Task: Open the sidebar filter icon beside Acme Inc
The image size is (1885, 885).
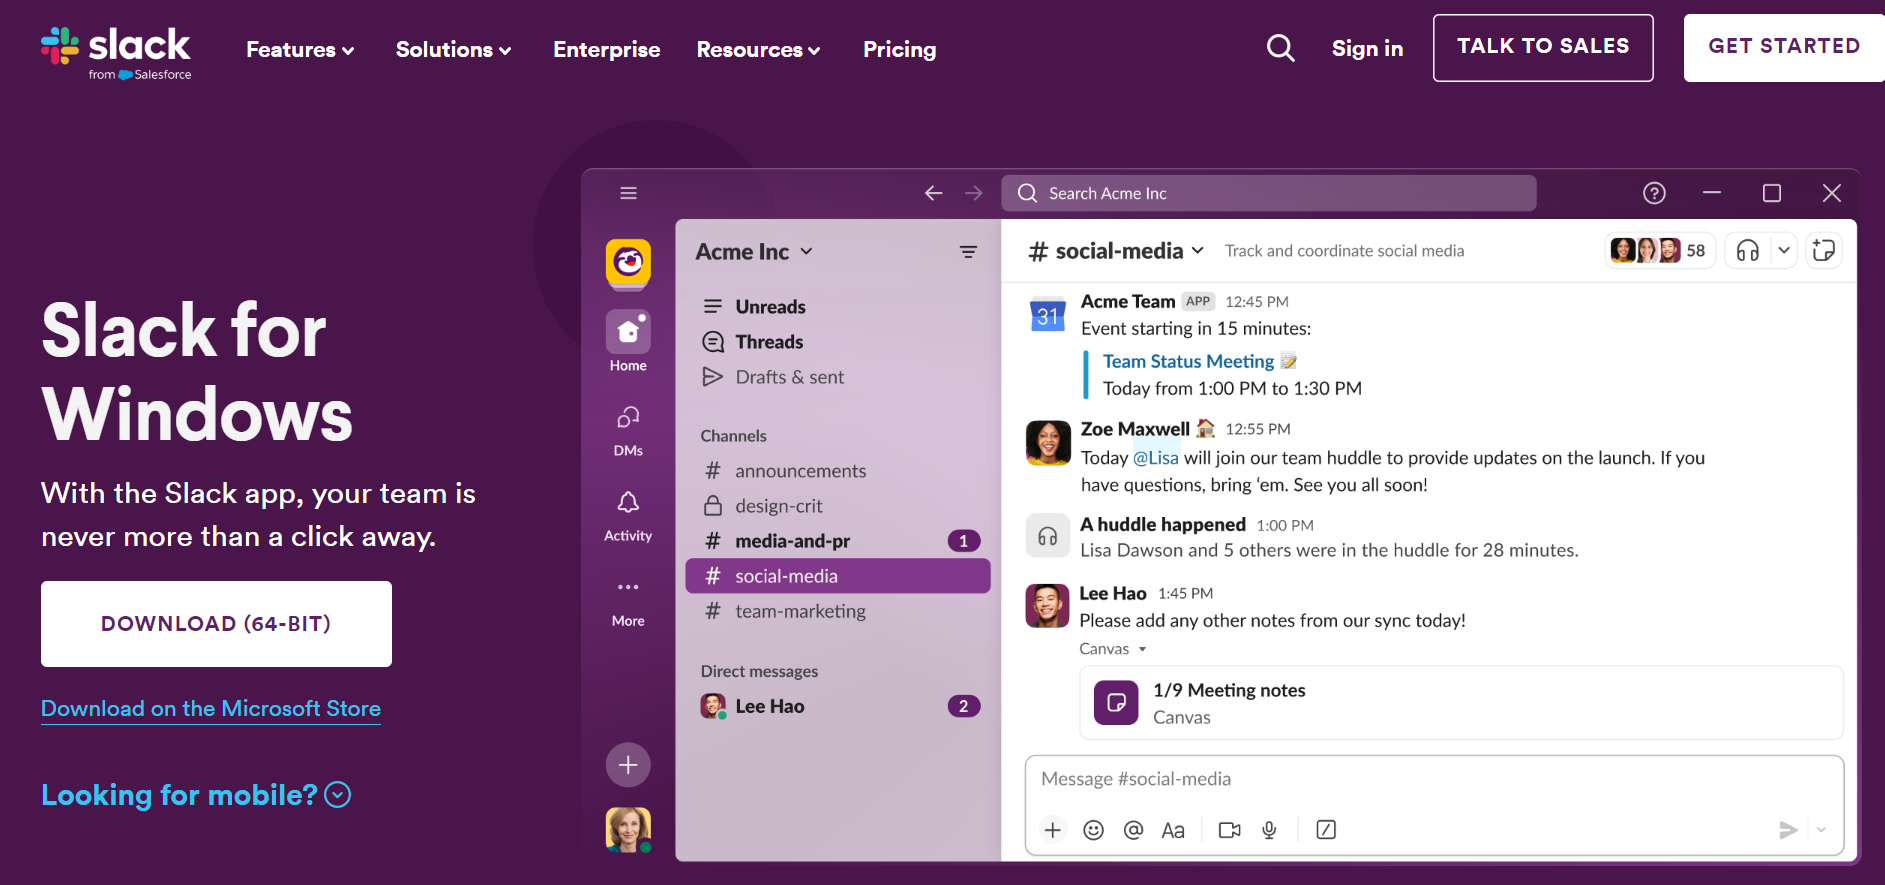Action: point(968,252)
